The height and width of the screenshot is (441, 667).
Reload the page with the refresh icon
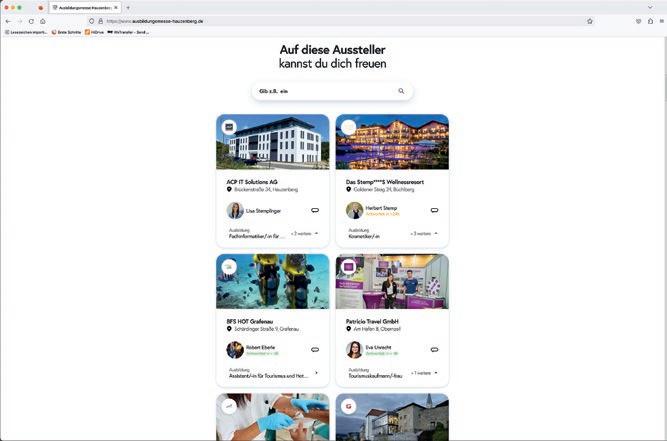[31, 21]
